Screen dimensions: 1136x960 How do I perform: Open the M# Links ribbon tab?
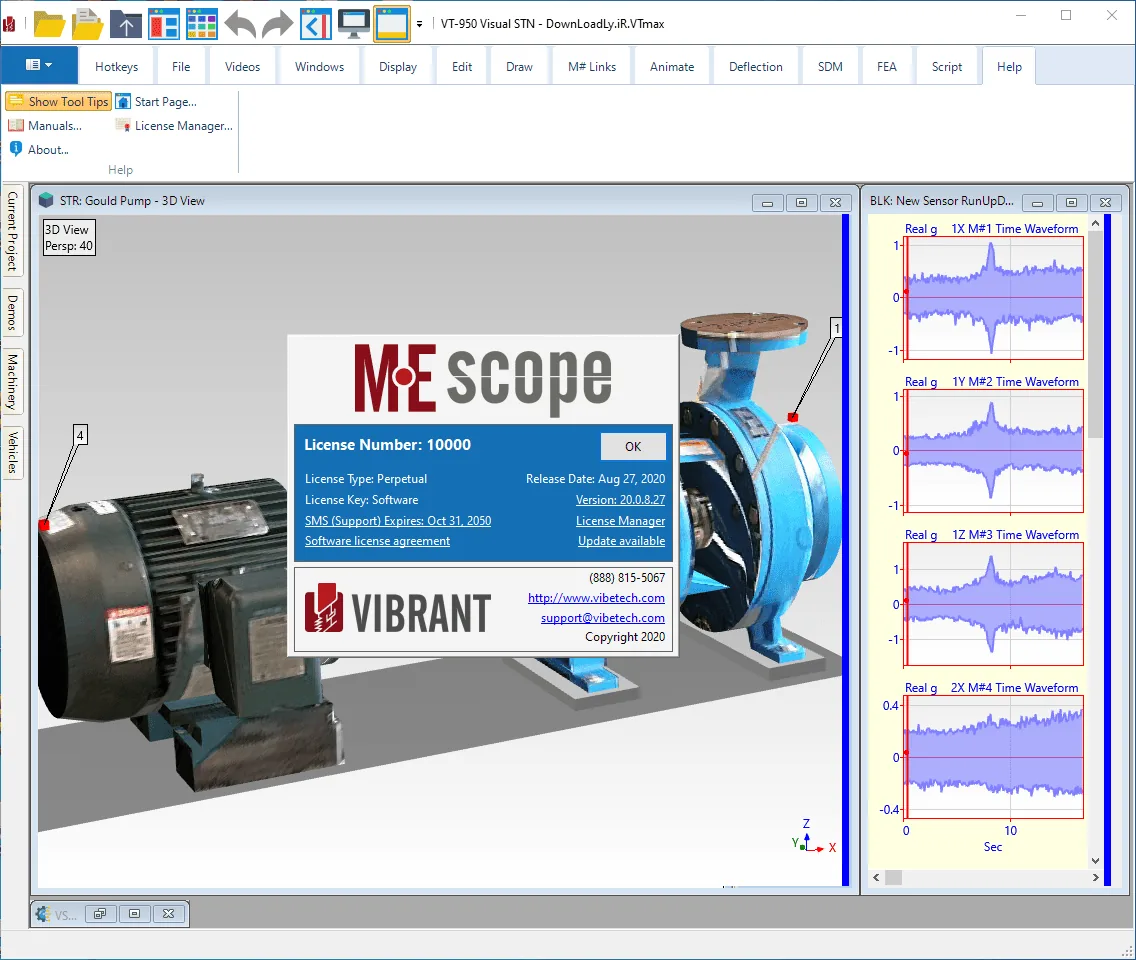click(592, 67)
